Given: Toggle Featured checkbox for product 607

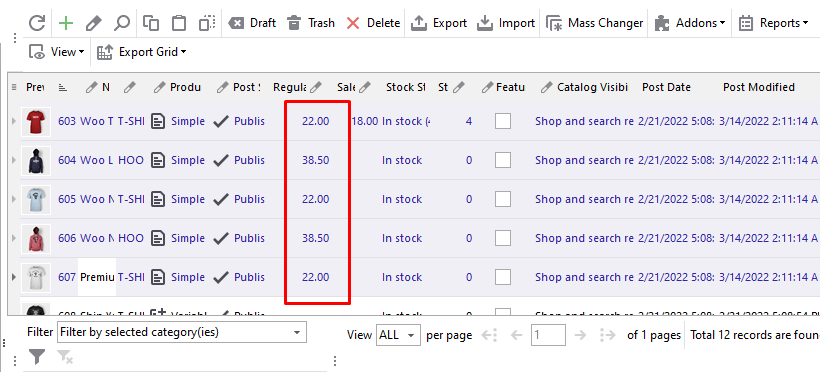Looking at the screenshot, I should point(503,277).
